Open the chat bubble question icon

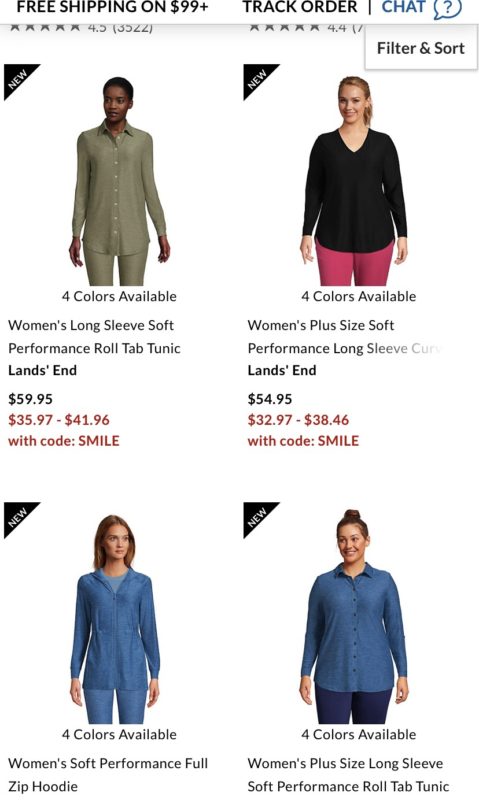[447, 9]
